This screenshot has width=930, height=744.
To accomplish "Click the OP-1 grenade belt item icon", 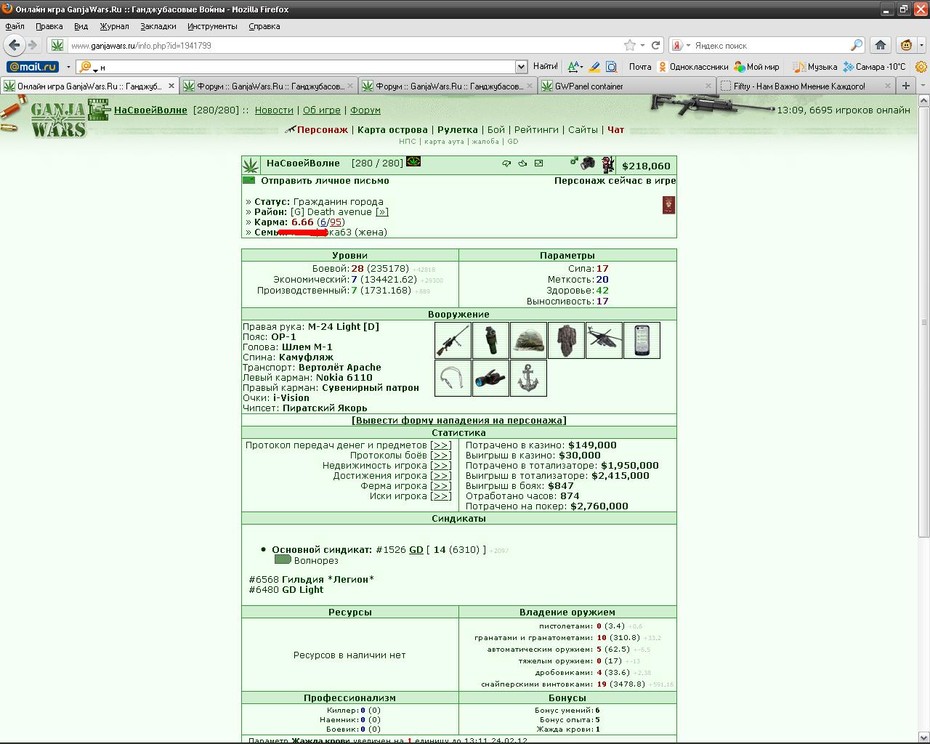I will pyautogui.click(x=491, y=340).
